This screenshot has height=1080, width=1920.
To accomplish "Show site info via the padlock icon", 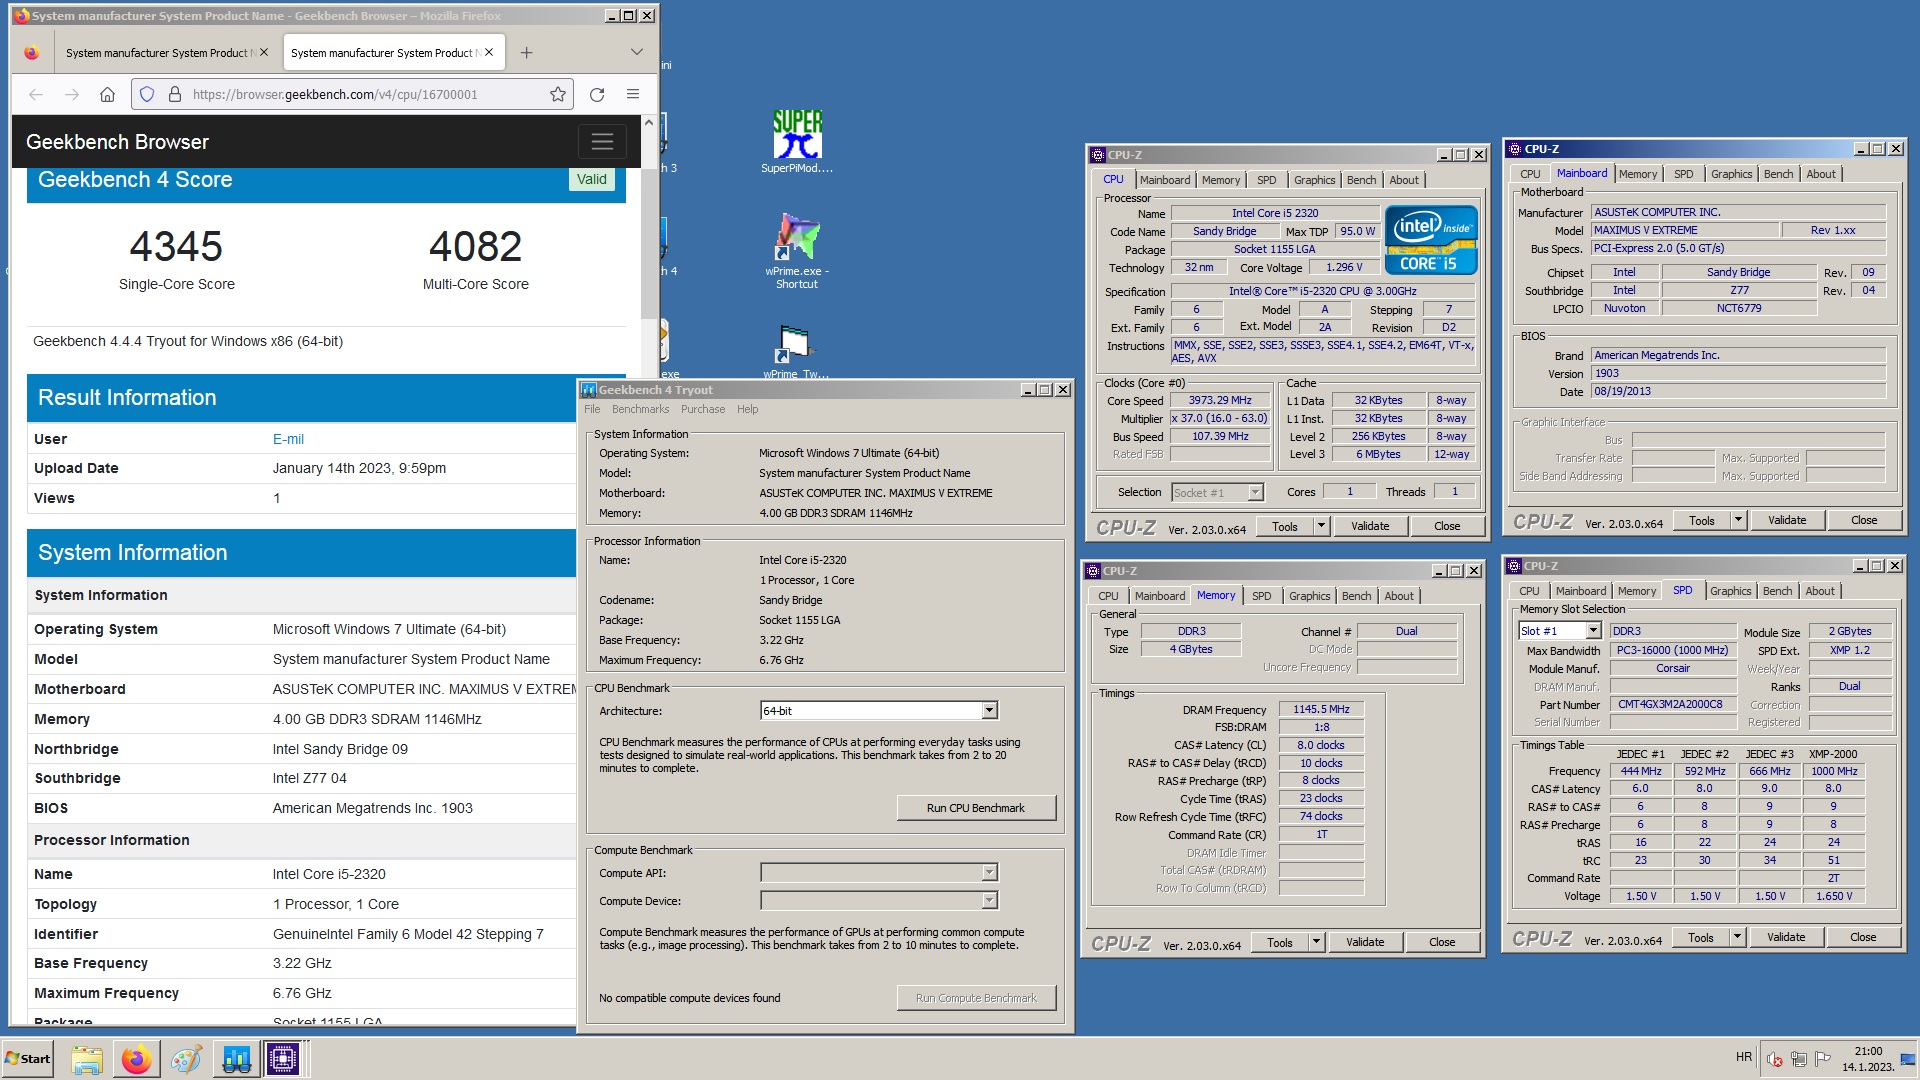I will 174,94.
